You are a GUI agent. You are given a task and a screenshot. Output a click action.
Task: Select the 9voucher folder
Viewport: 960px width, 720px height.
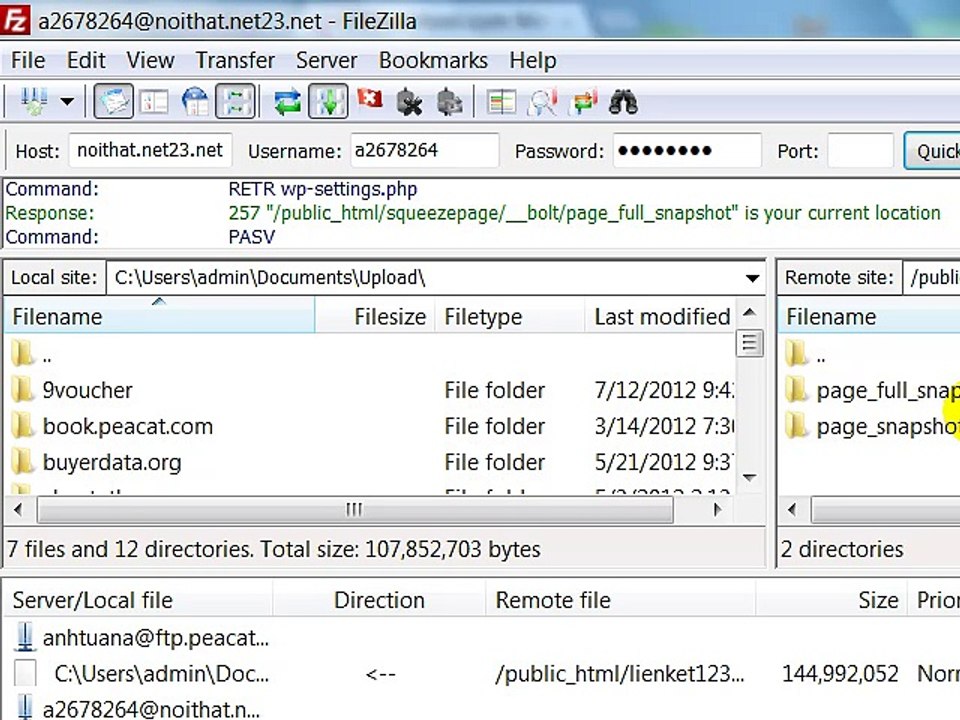click(72, 390)
